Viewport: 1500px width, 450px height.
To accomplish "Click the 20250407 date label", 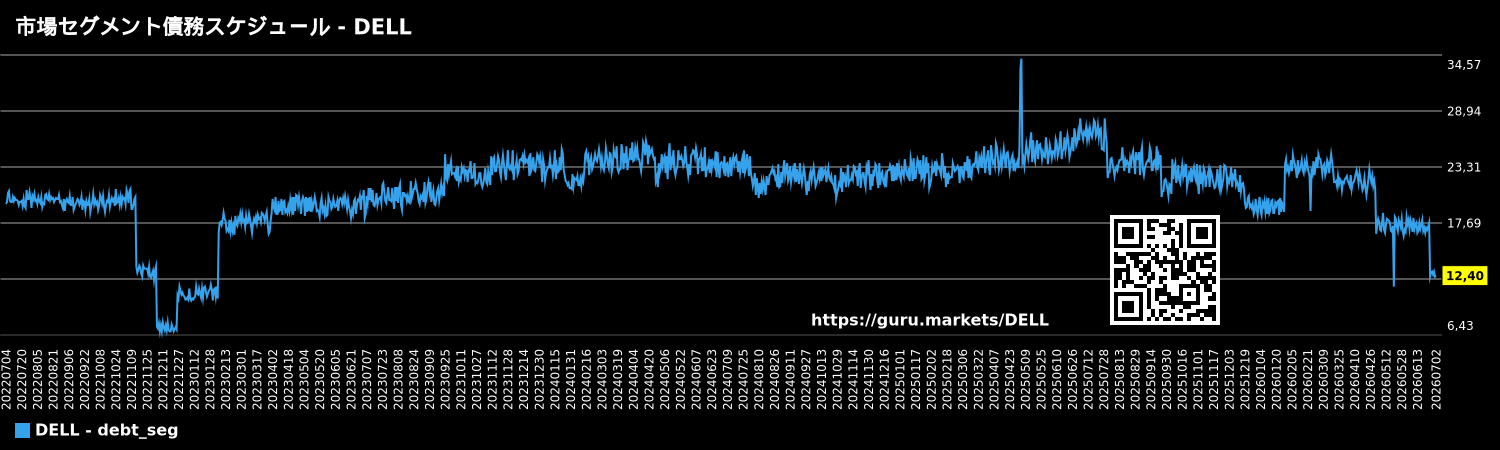I will point(993,378).
